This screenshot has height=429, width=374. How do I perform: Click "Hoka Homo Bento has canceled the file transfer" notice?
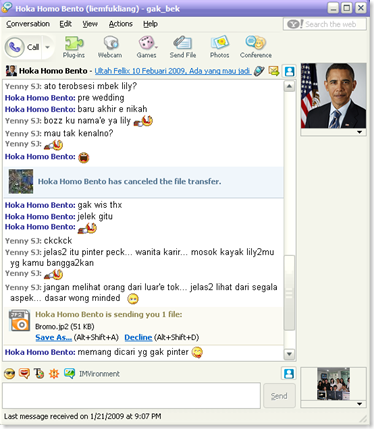click(129, 181)
